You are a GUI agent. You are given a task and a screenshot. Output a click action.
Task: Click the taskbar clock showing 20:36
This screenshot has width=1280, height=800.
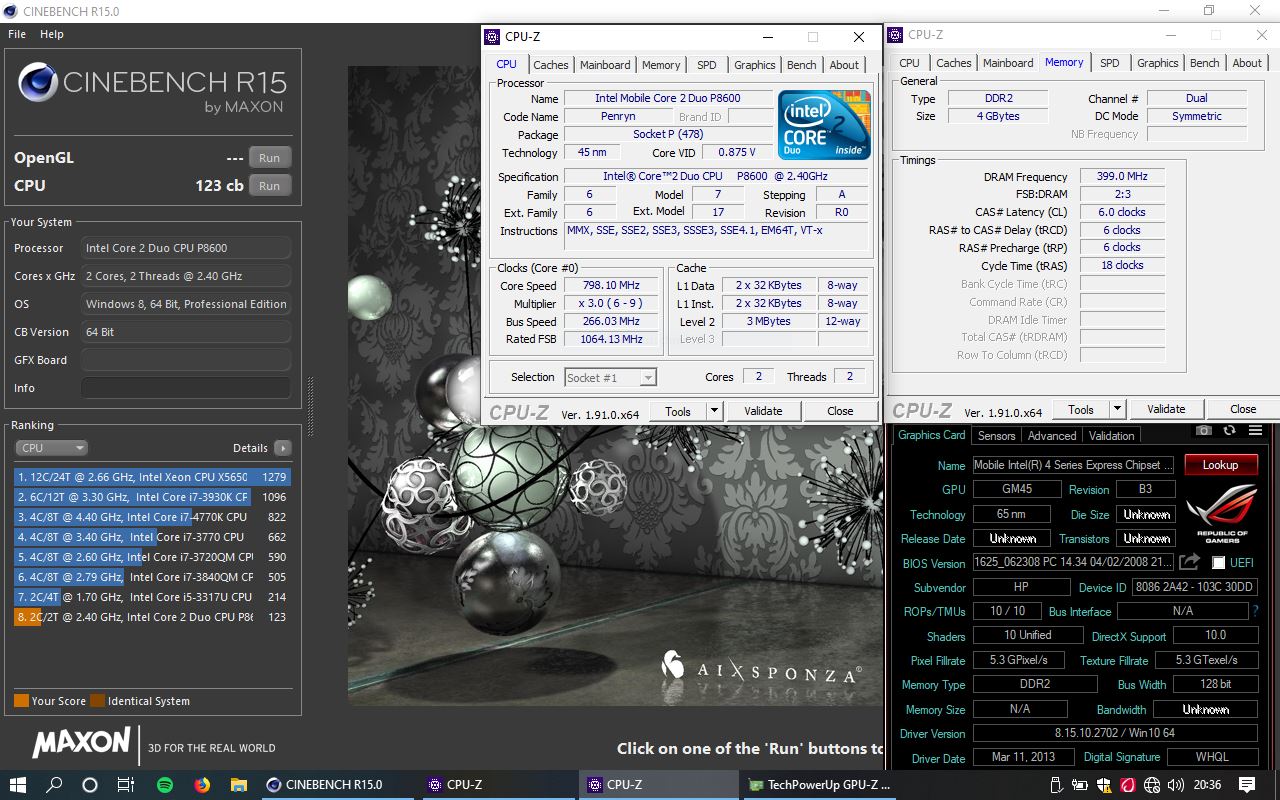tap(1207, 785)
